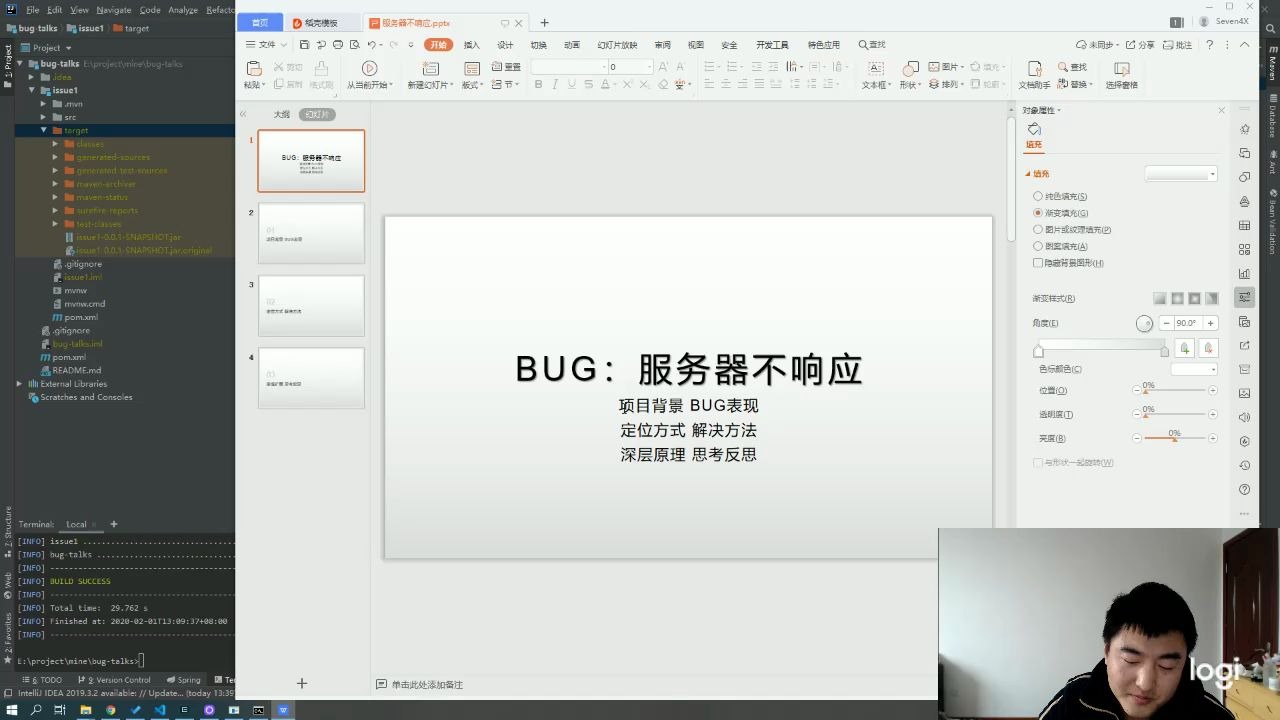1280x720 pixels.
Task: Select picture or texture fill radio option
Action: pyautogui.click(x=1037, y=229)
